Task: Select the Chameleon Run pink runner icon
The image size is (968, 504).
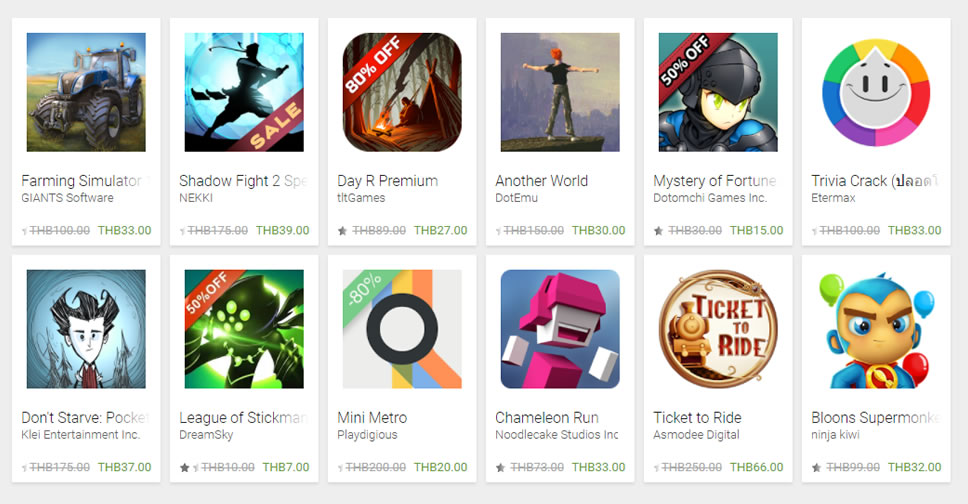Action: pyautogui.click(x=560, y=329)
